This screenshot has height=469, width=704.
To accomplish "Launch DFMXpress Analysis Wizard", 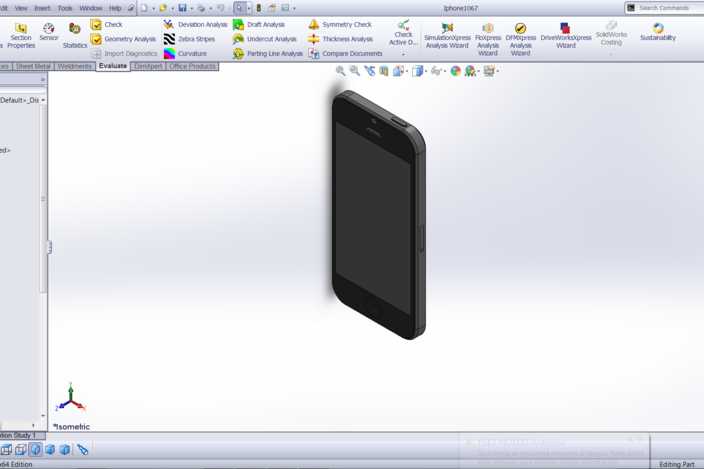I will point(520,39).
